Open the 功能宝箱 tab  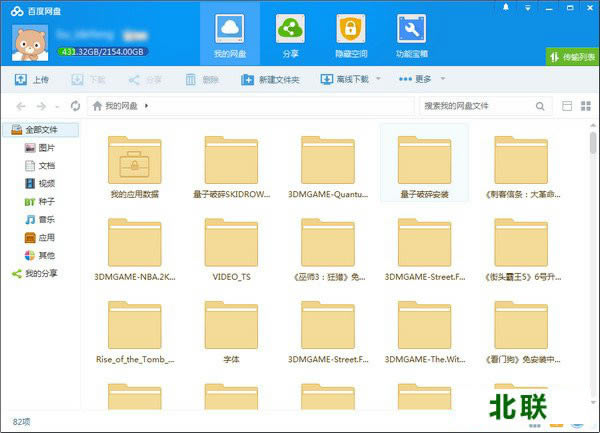(x=411, y=35)
